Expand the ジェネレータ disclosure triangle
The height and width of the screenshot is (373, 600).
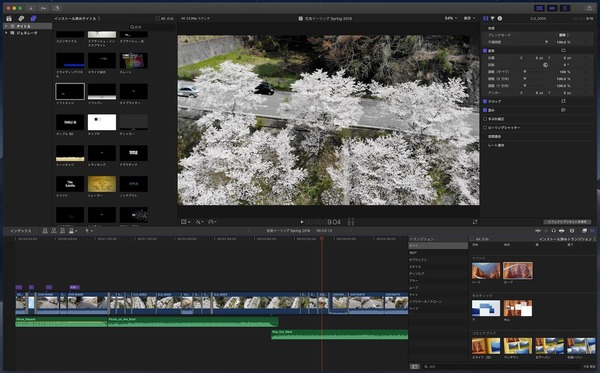6,33
